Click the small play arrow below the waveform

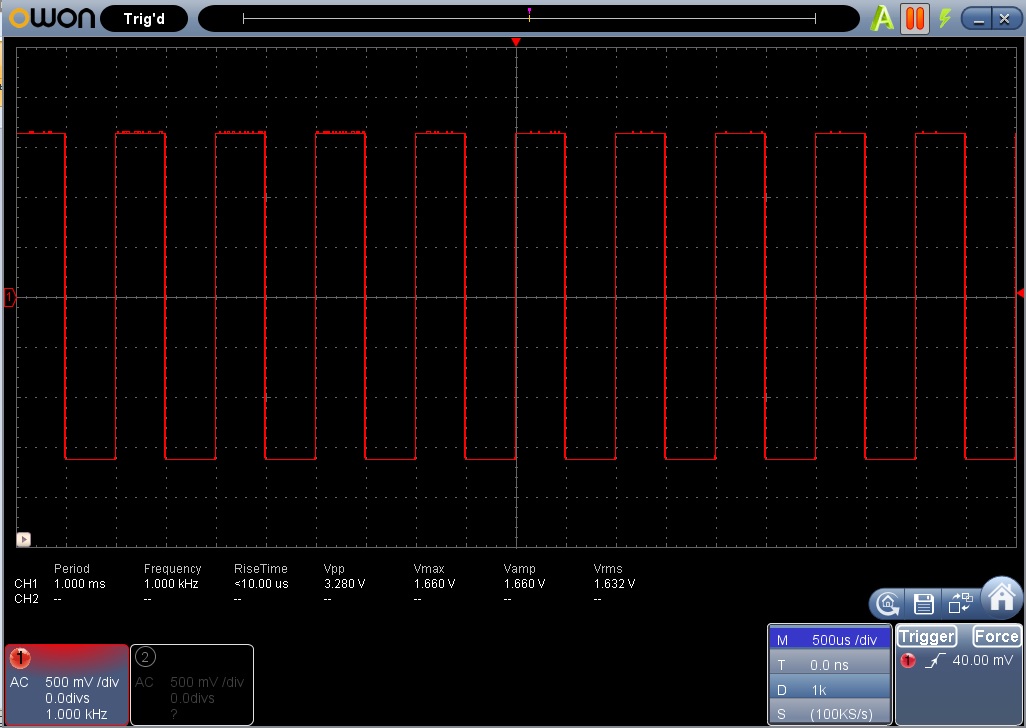[24, 538]
